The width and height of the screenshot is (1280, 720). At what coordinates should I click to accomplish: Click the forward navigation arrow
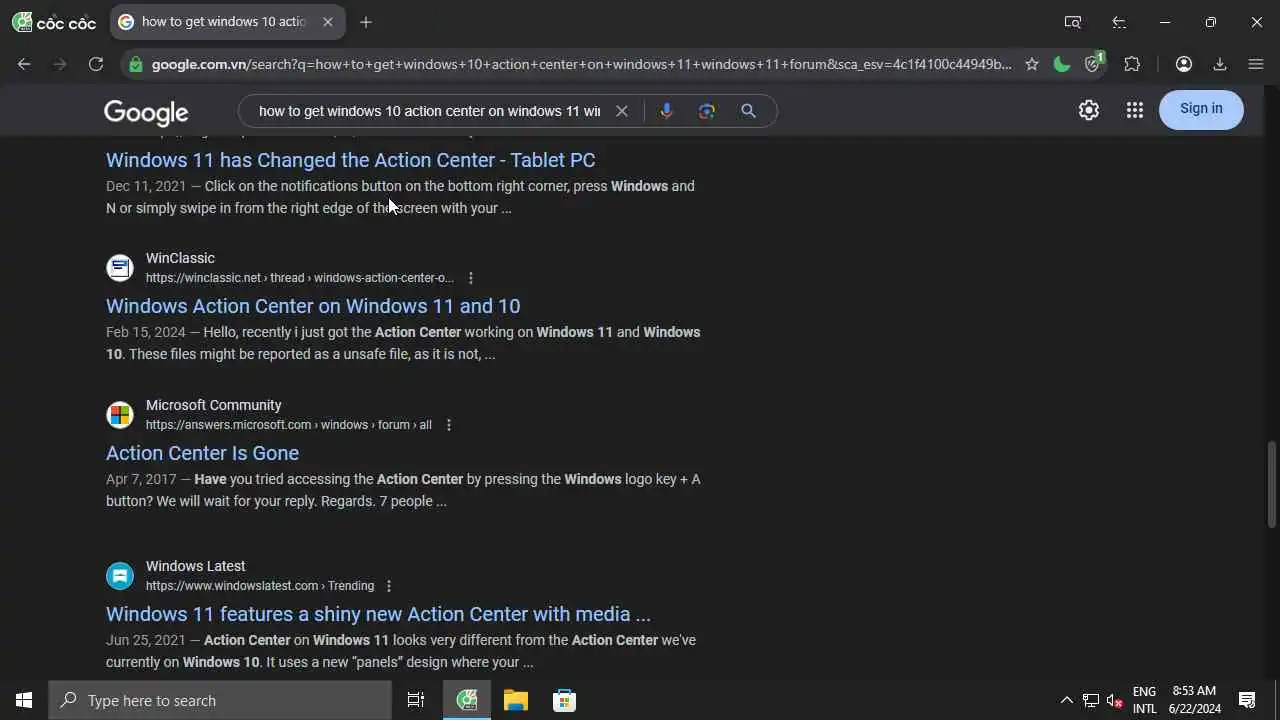(x=60, y=64)
